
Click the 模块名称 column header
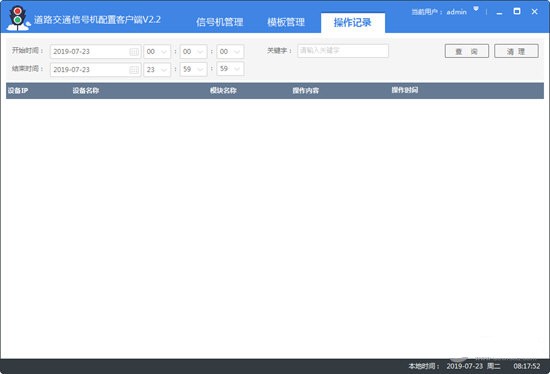pyautogui.click(x=223, y=91)
